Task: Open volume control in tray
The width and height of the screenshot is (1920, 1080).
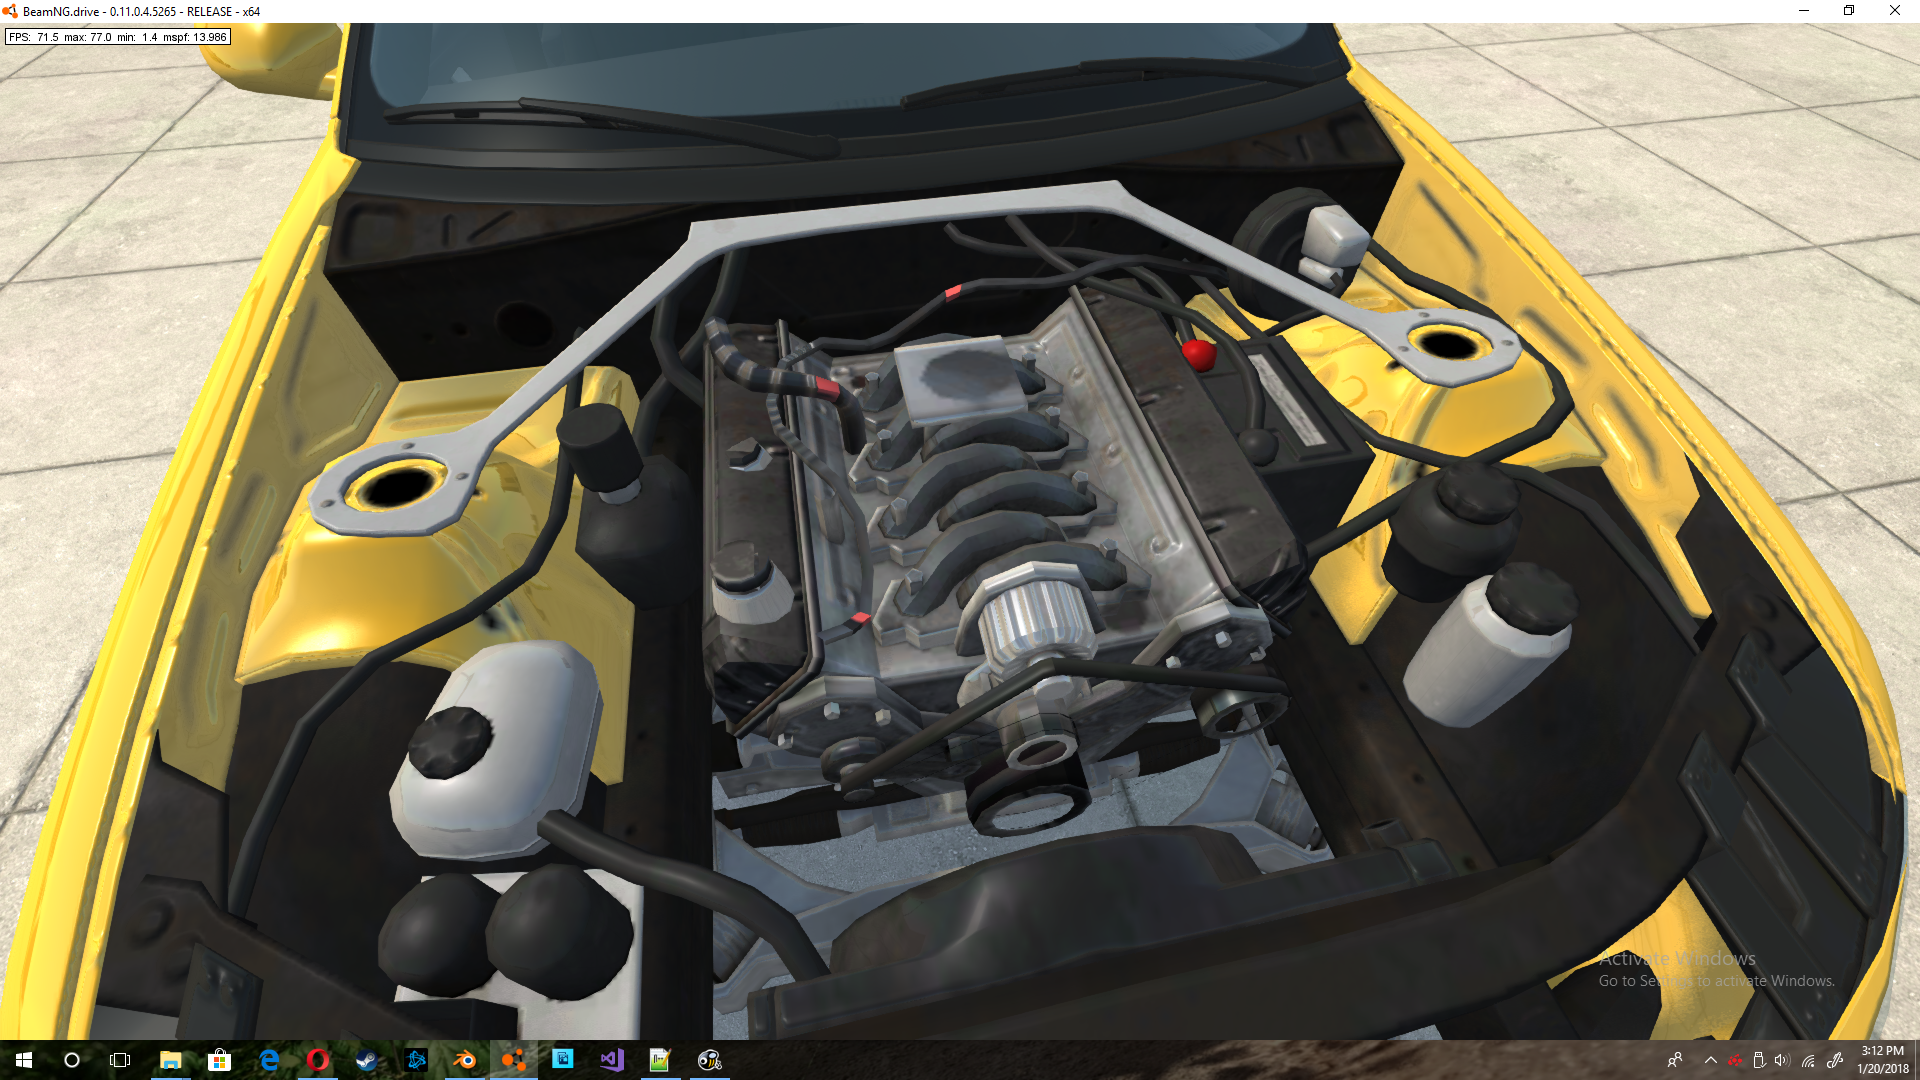Action: pos(1783,1060)
